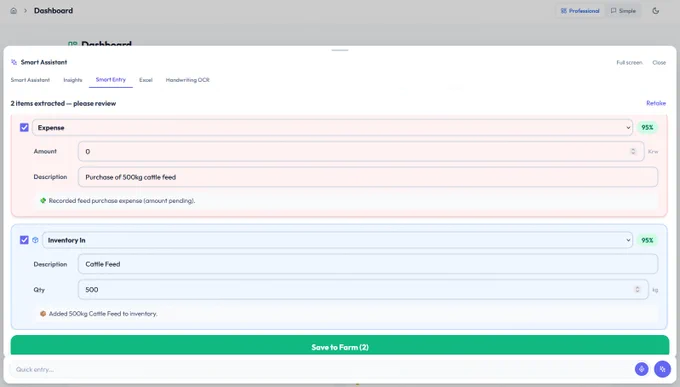
Task: Click the expense Description field with cattle feed purchase
Action: (368, 177)
